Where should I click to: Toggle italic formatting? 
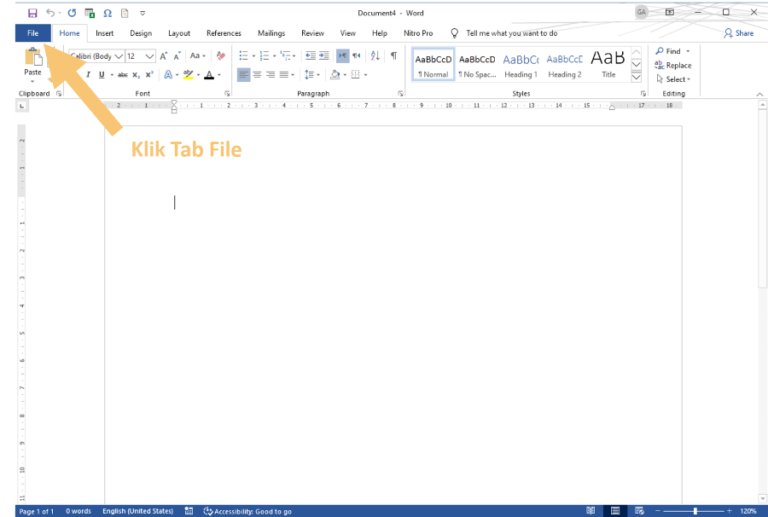pos(88,74)
